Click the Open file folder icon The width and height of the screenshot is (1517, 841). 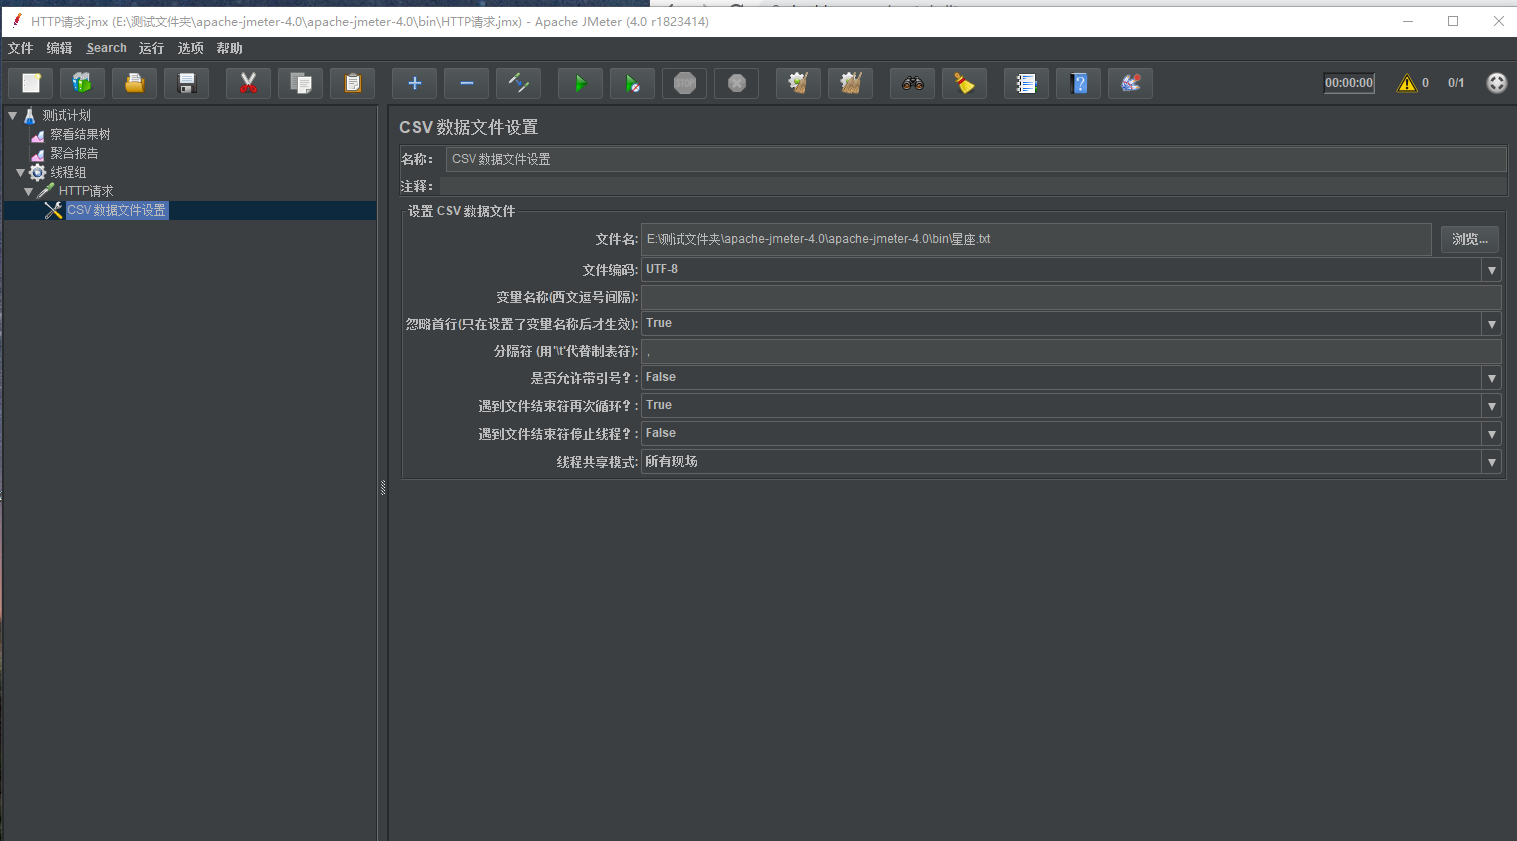[x=135, y=83]
